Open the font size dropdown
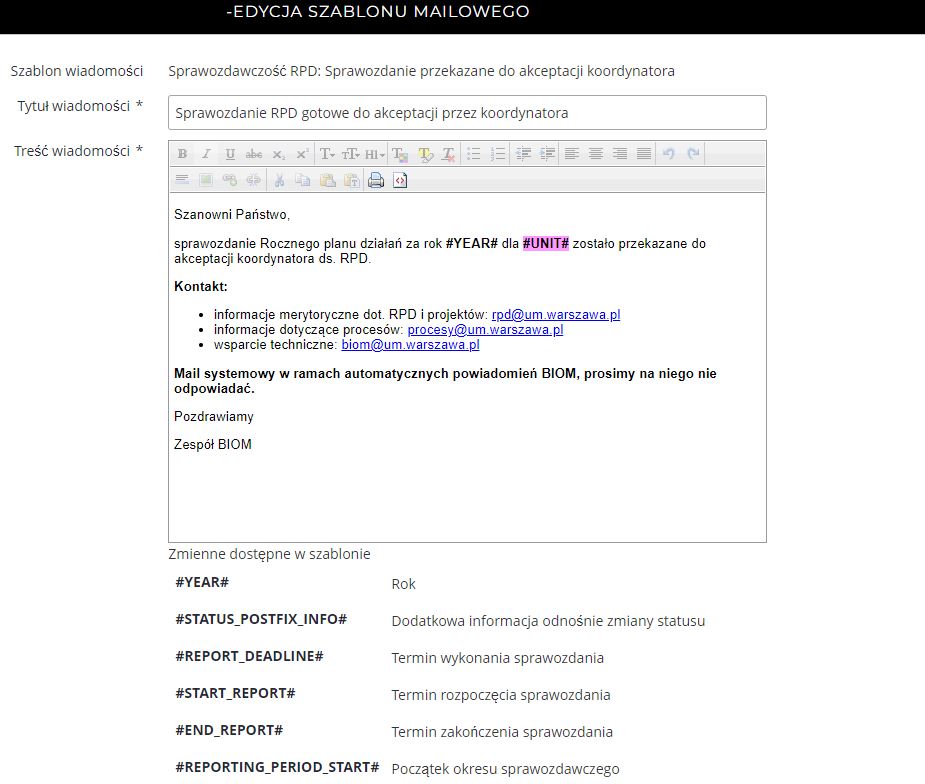Screen dimensions: 925x784 (x=351, y=154)
